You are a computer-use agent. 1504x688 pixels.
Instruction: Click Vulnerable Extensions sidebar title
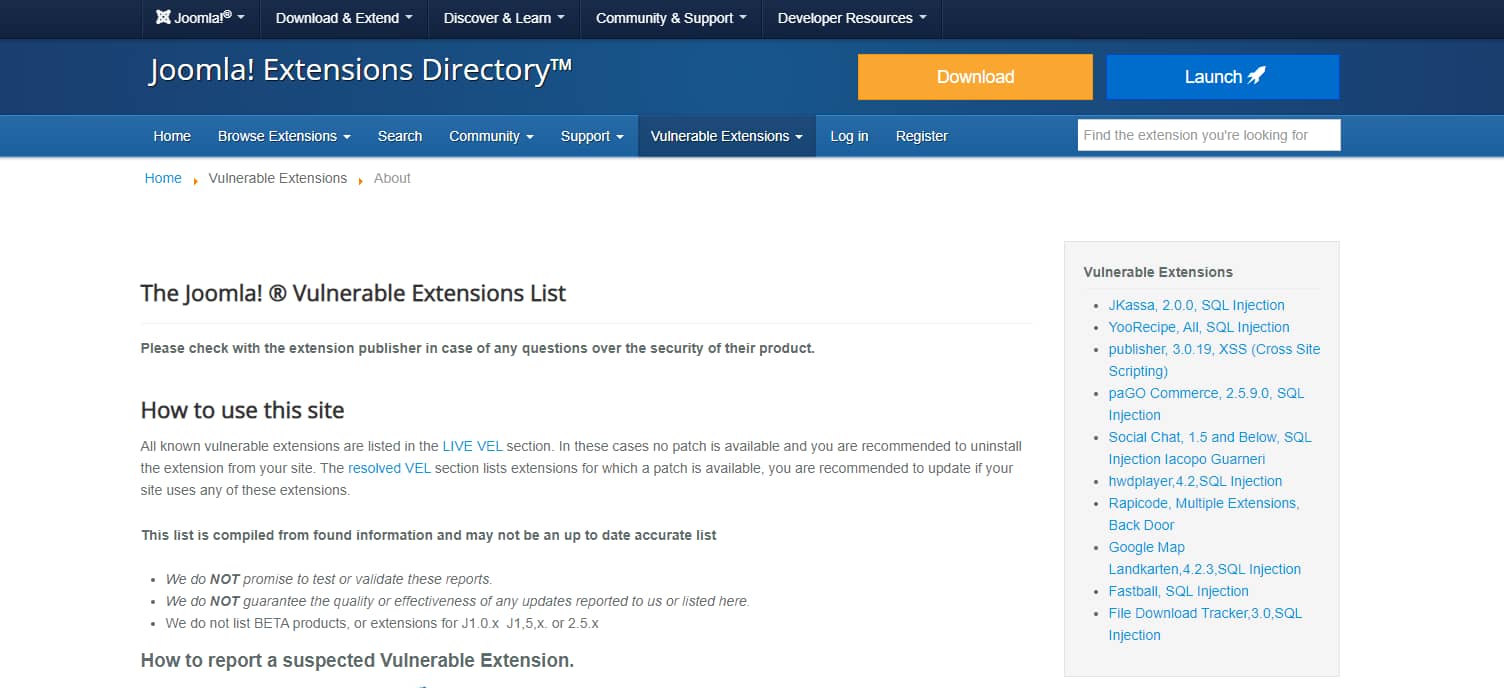pos(1158,272)
